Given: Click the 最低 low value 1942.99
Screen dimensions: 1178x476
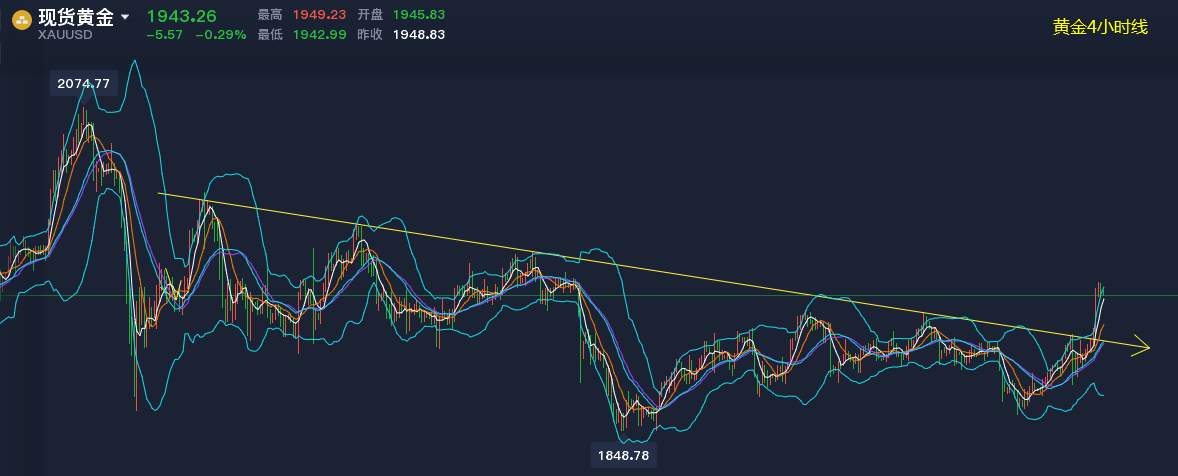Looking at the screenshot, I should (319, 35).
